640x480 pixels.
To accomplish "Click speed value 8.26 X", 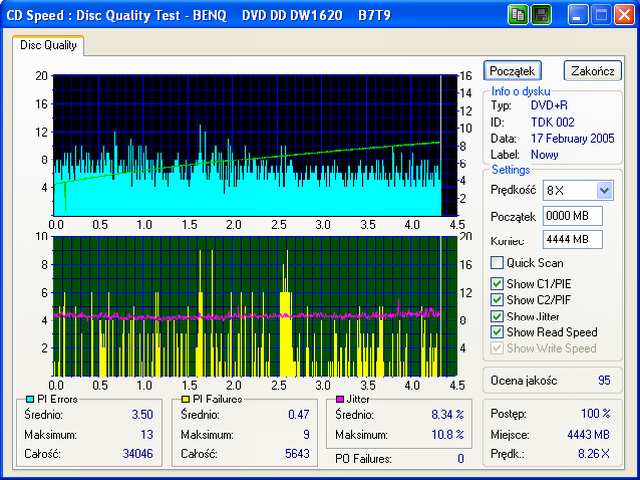I will 594,453.
